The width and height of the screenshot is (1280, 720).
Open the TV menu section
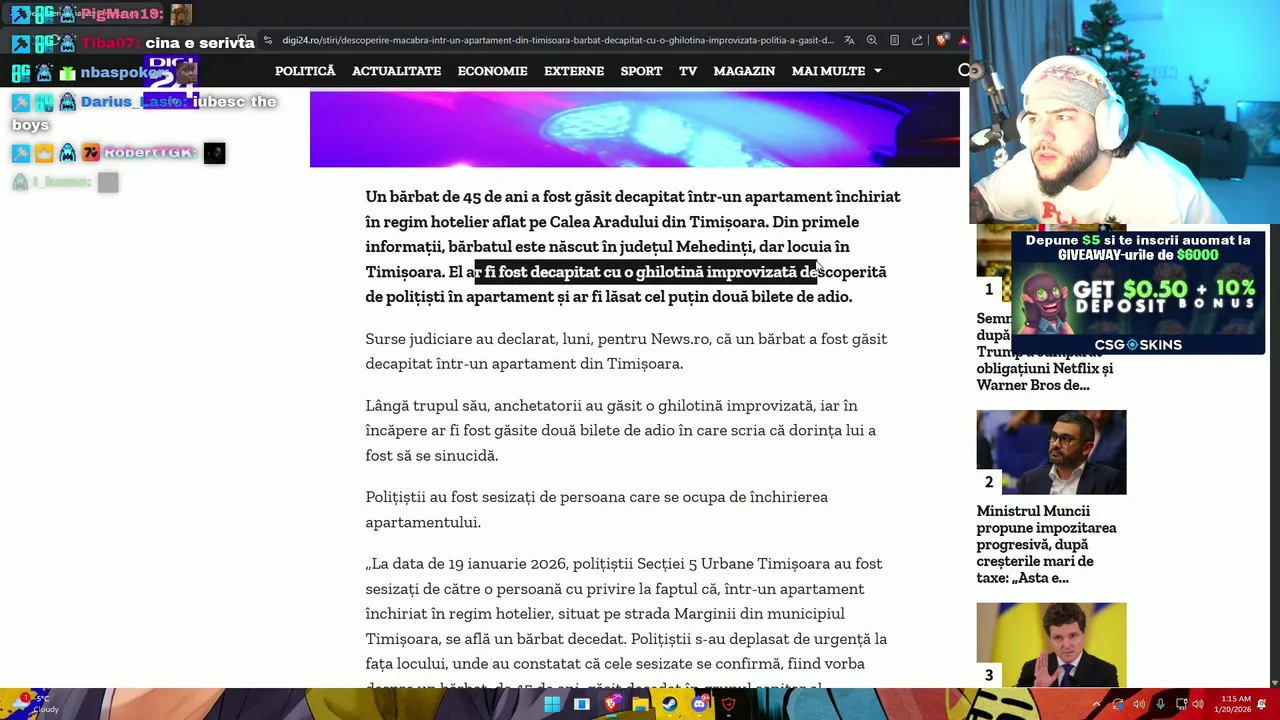click(x=688, y=71)
